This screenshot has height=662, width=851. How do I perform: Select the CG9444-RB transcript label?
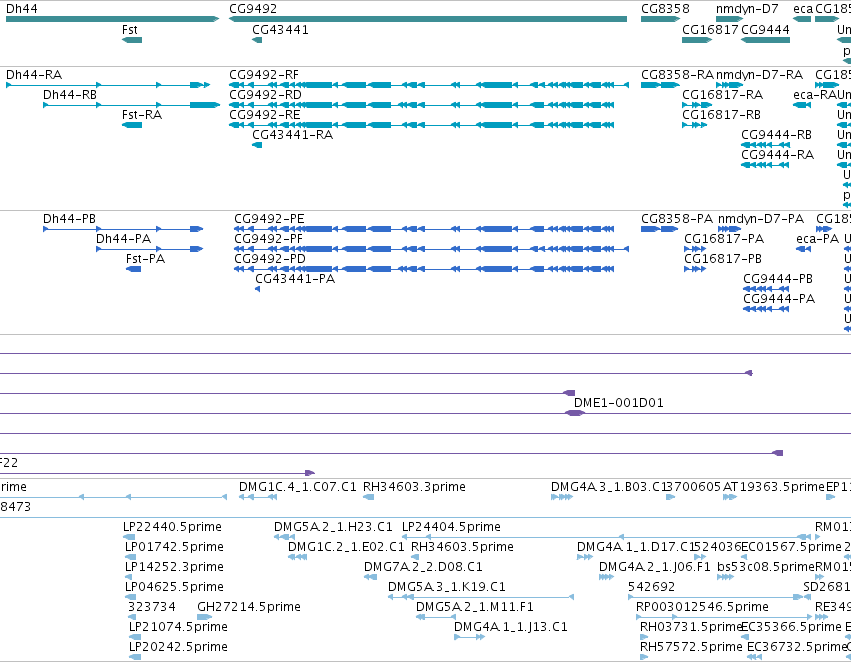tap(777, 135)
